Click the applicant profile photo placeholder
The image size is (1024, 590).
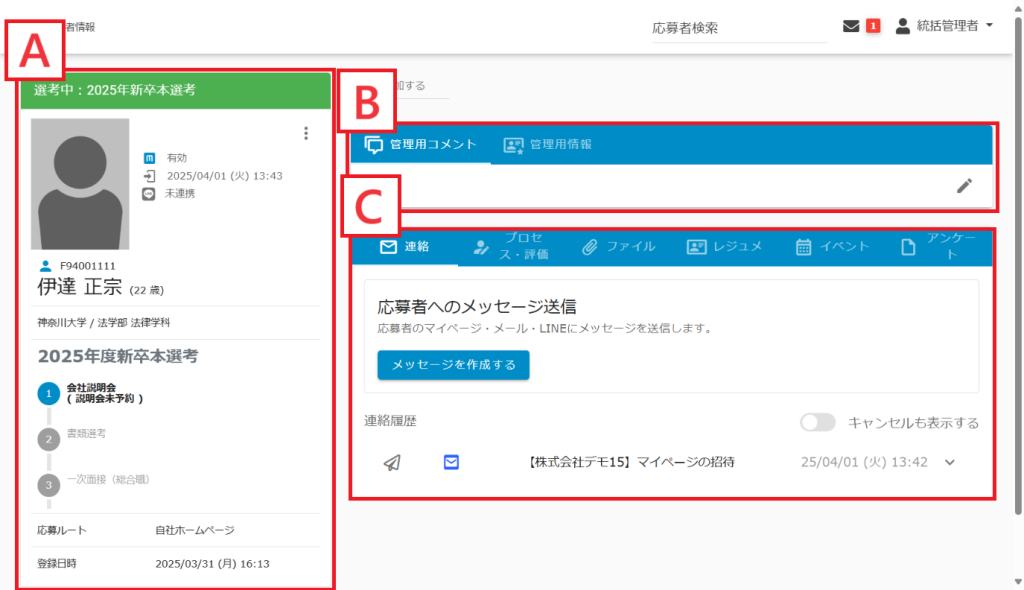click(80, 184)
